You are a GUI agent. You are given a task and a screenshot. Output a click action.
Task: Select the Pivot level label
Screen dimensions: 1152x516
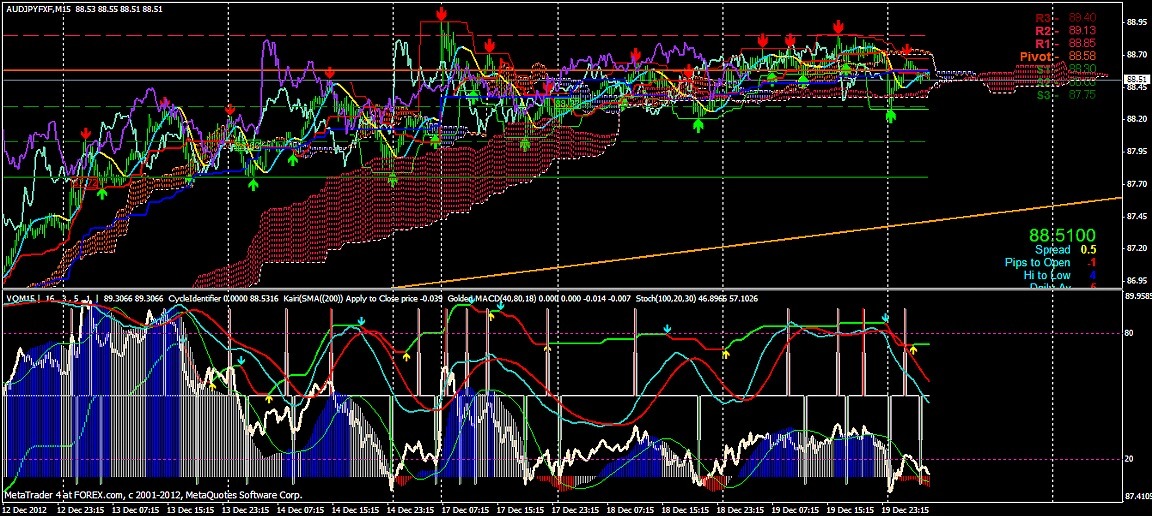click(1038, 56)
